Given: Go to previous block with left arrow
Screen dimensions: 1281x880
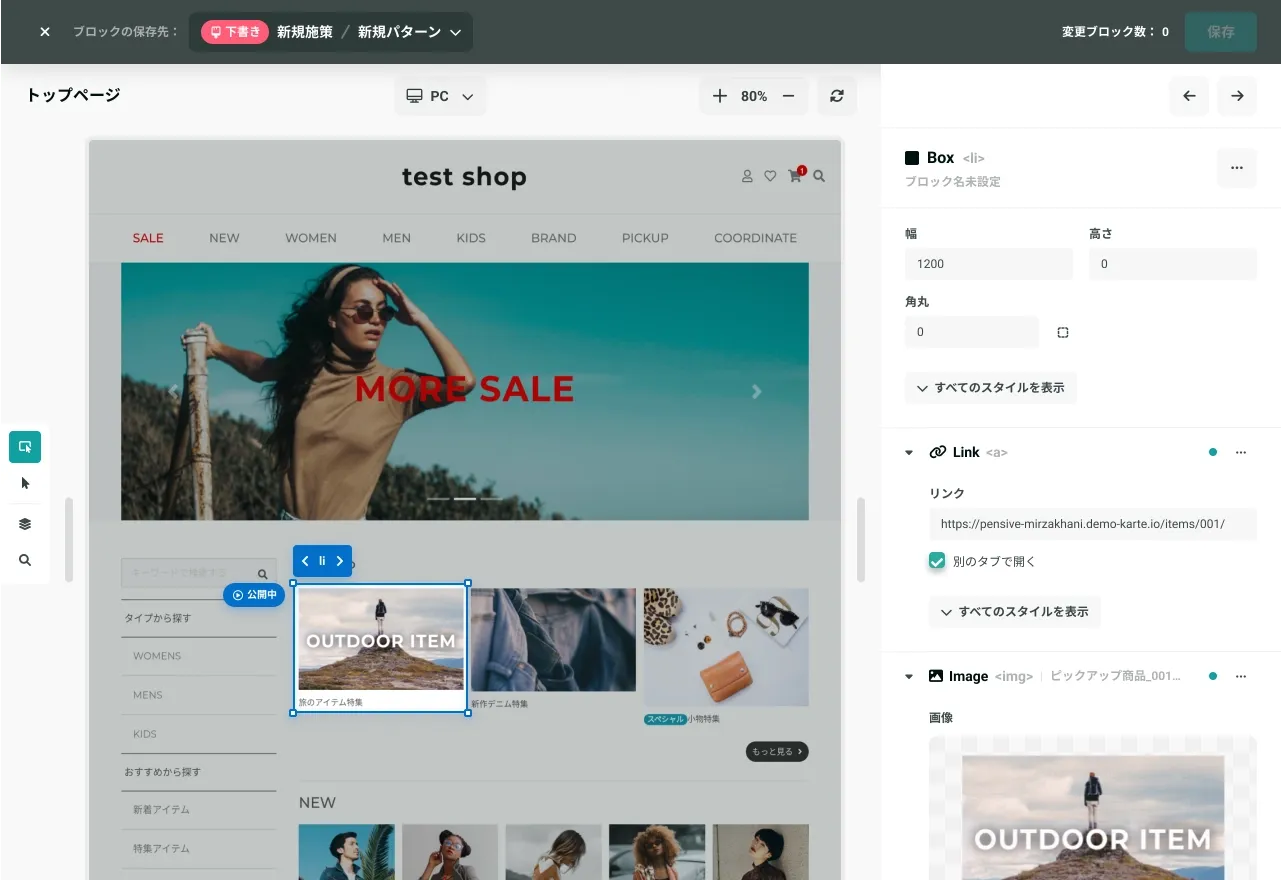Looking at the screenshot, I should pyautogui.click(x=1189, y=96).
